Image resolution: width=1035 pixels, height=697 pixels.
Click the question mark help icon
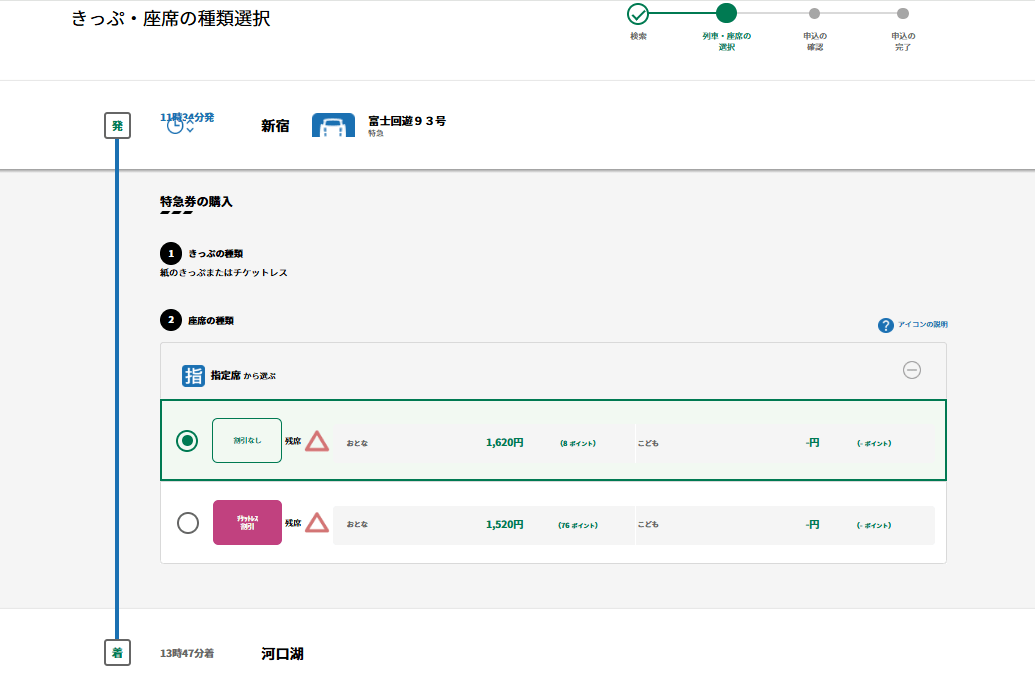885,325
